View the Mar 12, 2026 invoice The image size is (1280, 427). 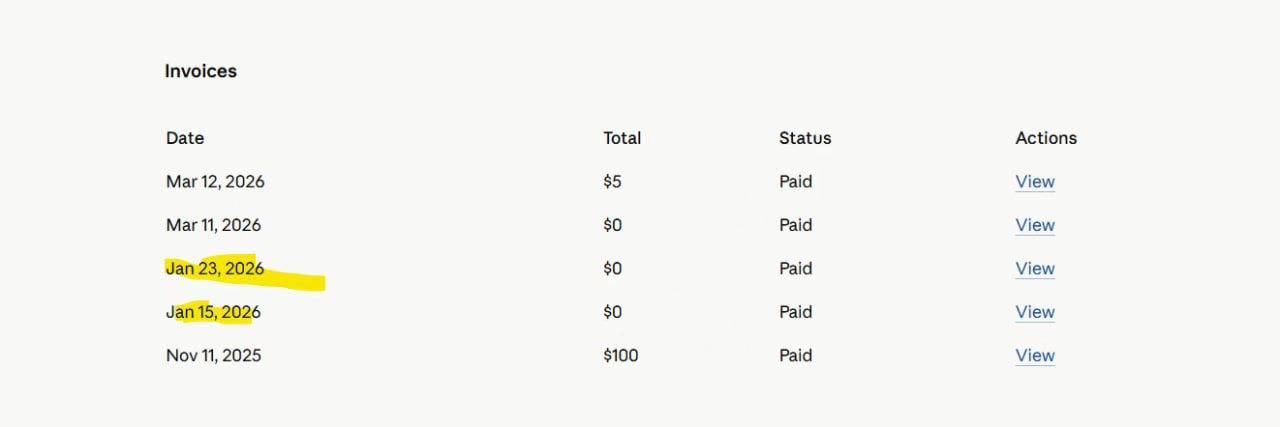pyautogui.click(x=1035, y=182)
